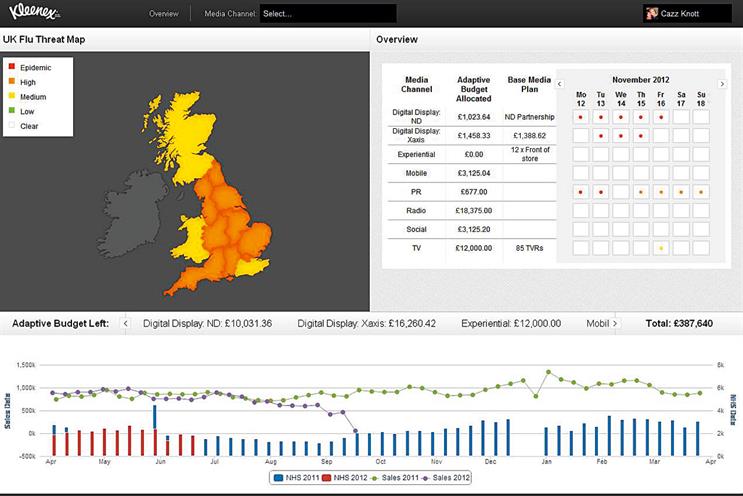Click the tall blue NHS 2011 bar before Jun

[x=155, y=417]
